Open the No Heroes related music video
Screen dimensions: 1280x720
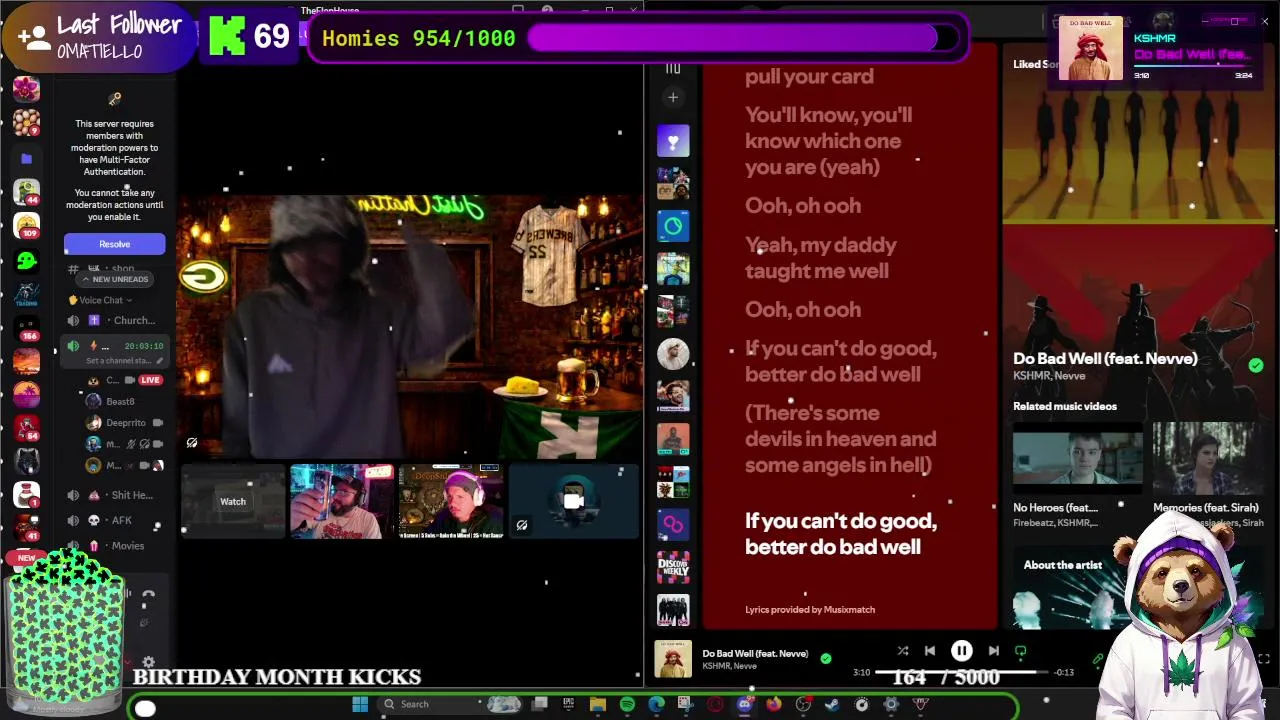(1077, 473)
